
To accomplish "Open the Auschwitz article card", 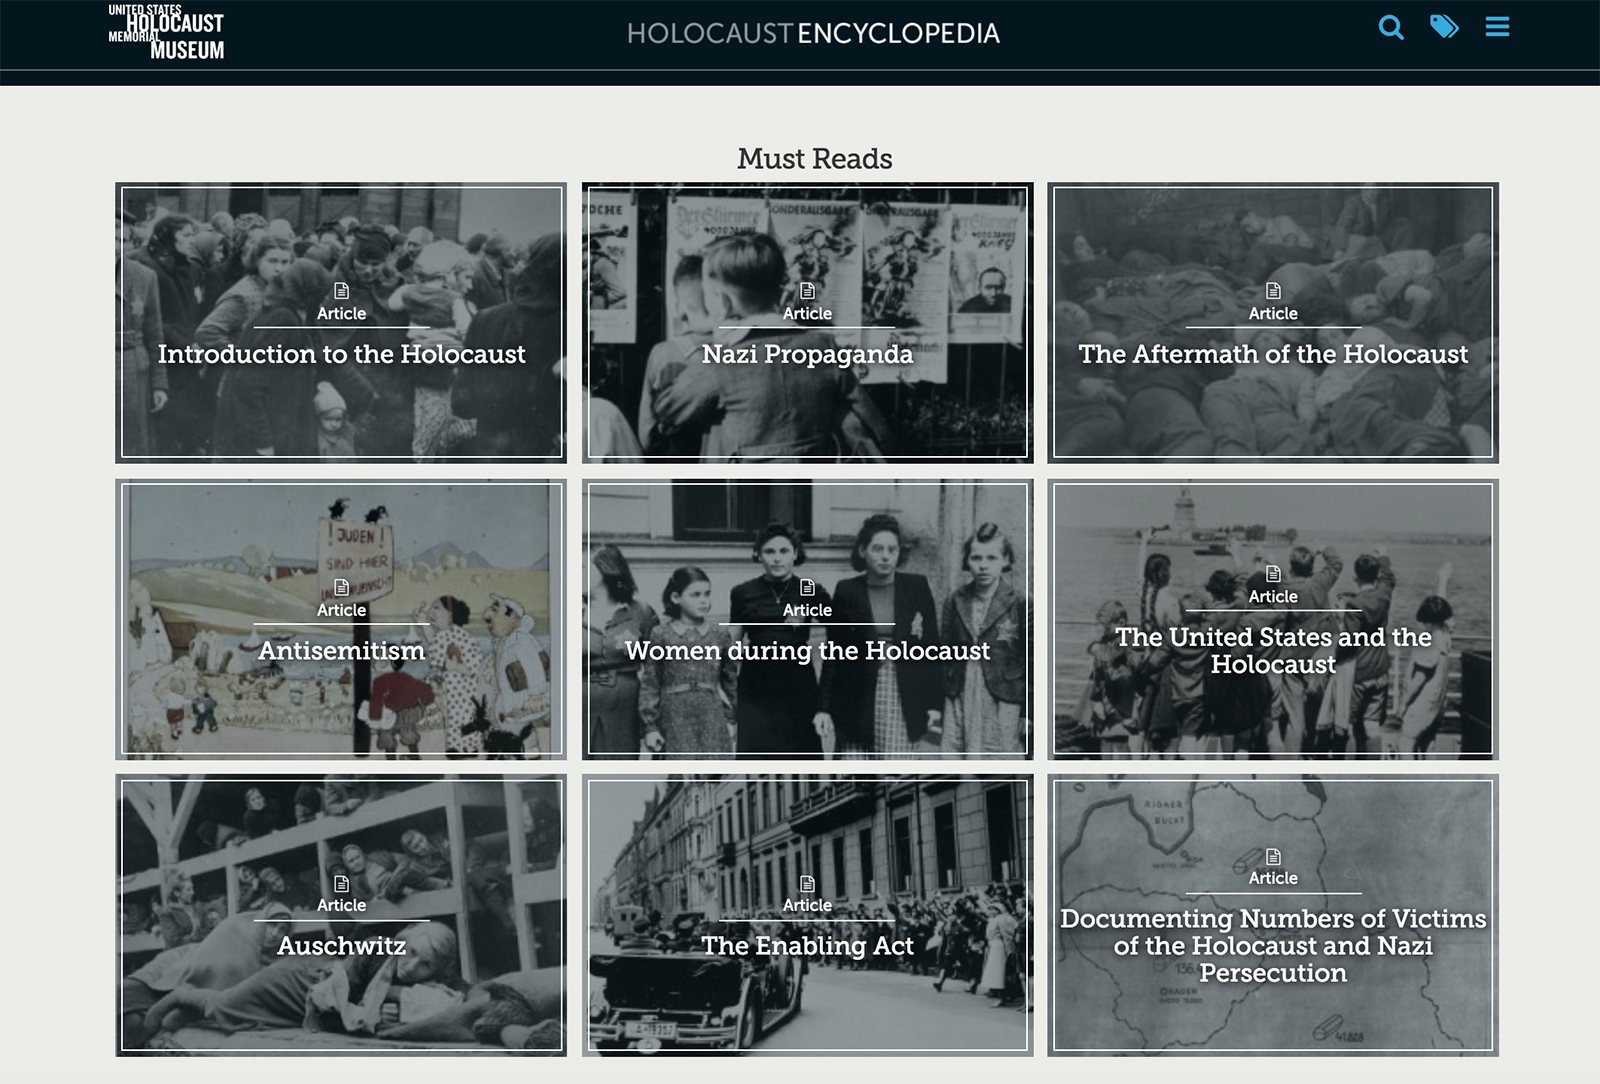I will 343,946.
